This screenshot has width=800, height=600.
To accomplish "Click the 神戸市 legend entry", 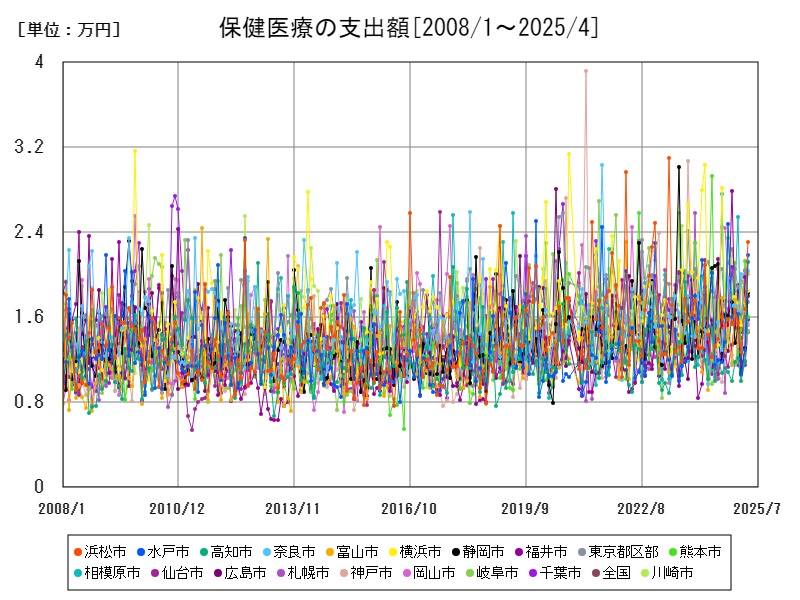I will pos(366,573).
